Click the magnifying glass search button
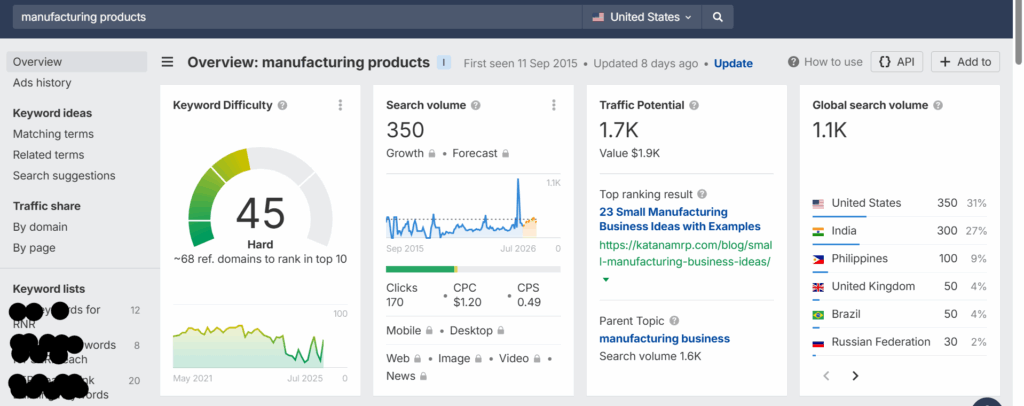 point(717,18)
